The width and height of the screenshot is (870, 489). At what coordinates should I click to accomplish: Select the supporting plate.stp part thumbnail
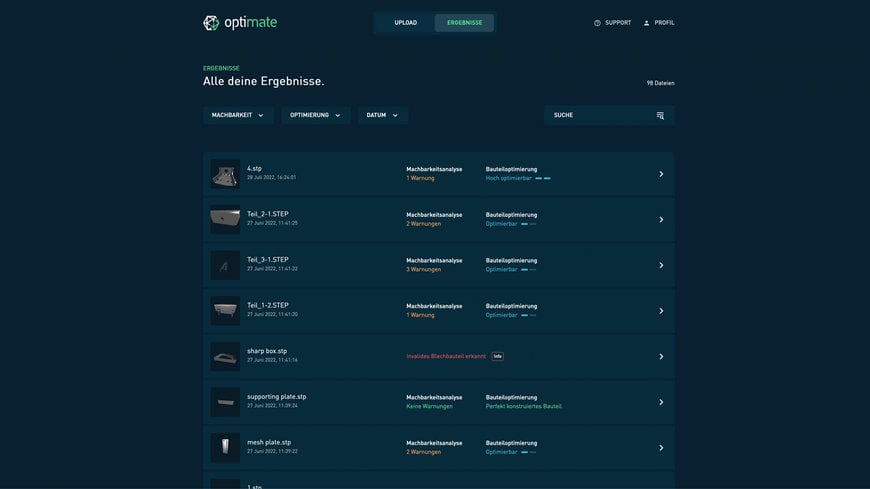coord(225,402)
